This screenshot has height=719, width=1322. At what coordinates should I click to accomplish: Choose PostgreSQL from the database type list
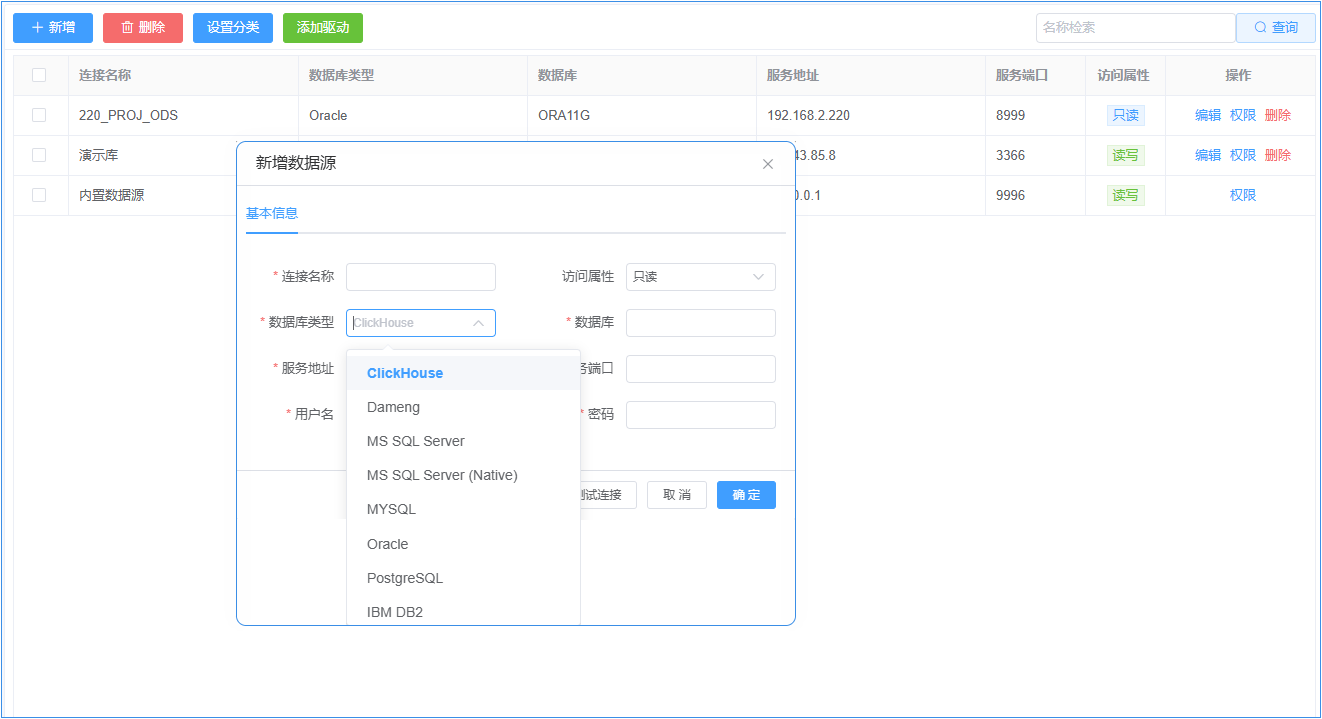tap(463, 578)
